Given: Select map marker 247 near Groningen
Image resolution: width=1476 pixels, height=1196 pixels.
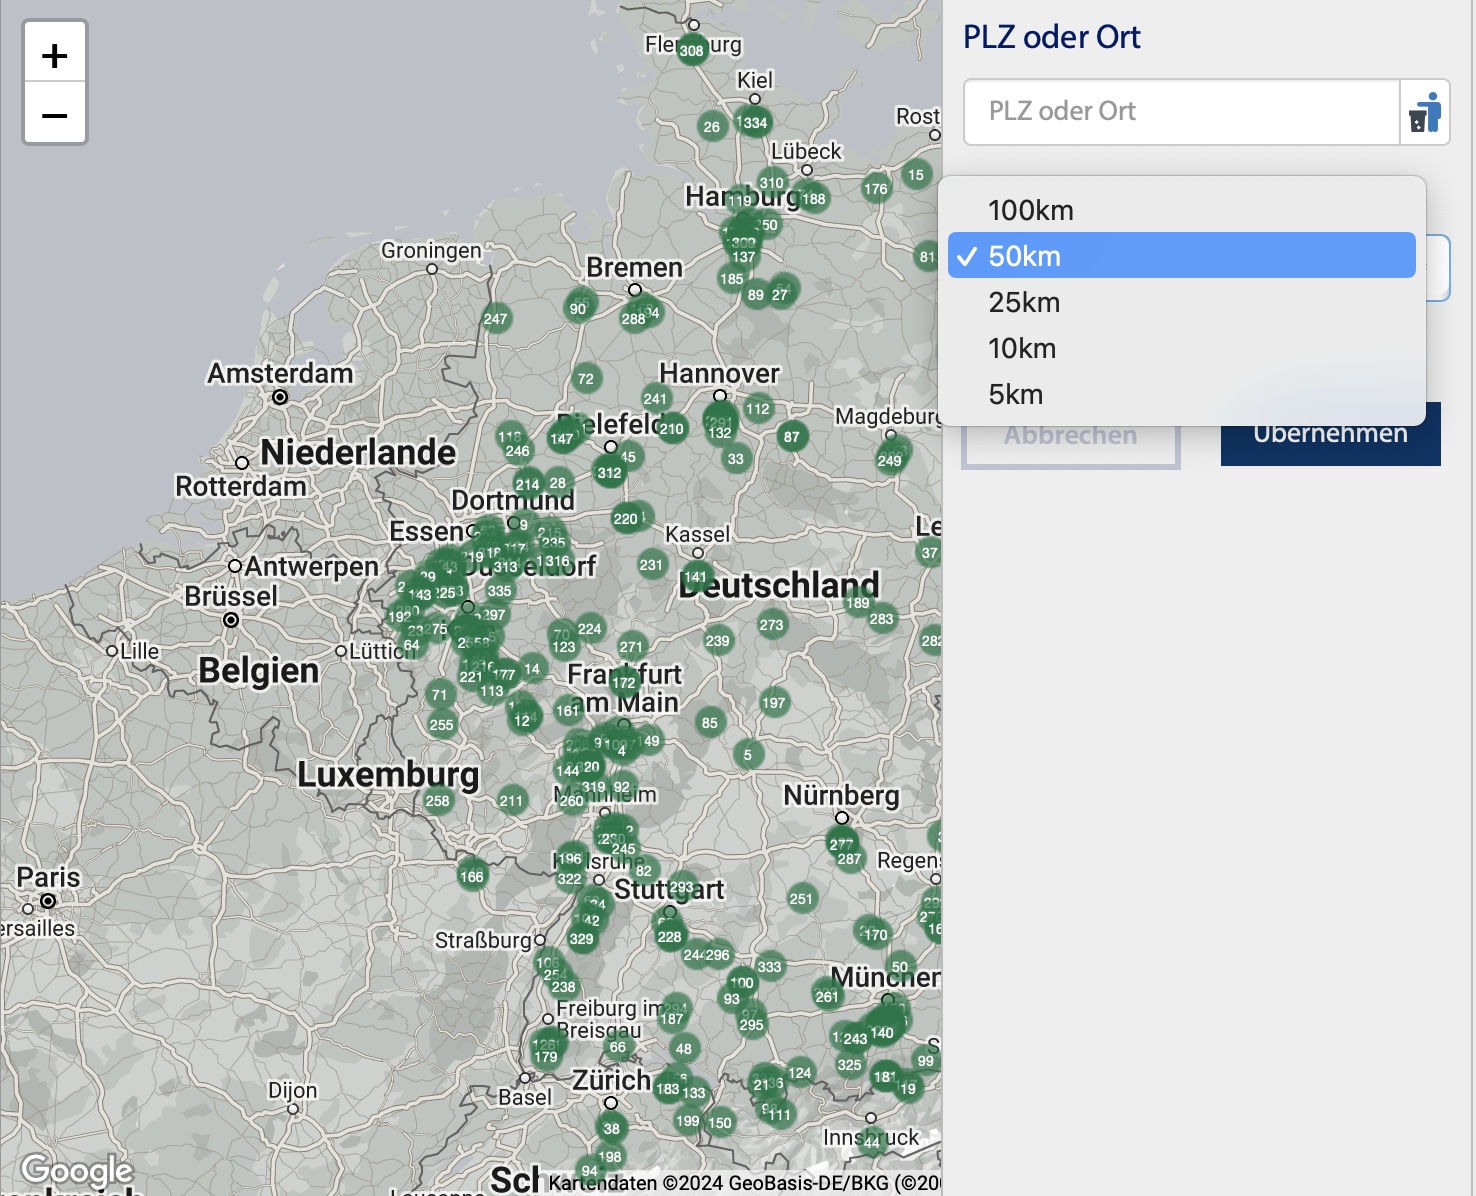Looking at the screenshot, I should click(x=496, y=319).
